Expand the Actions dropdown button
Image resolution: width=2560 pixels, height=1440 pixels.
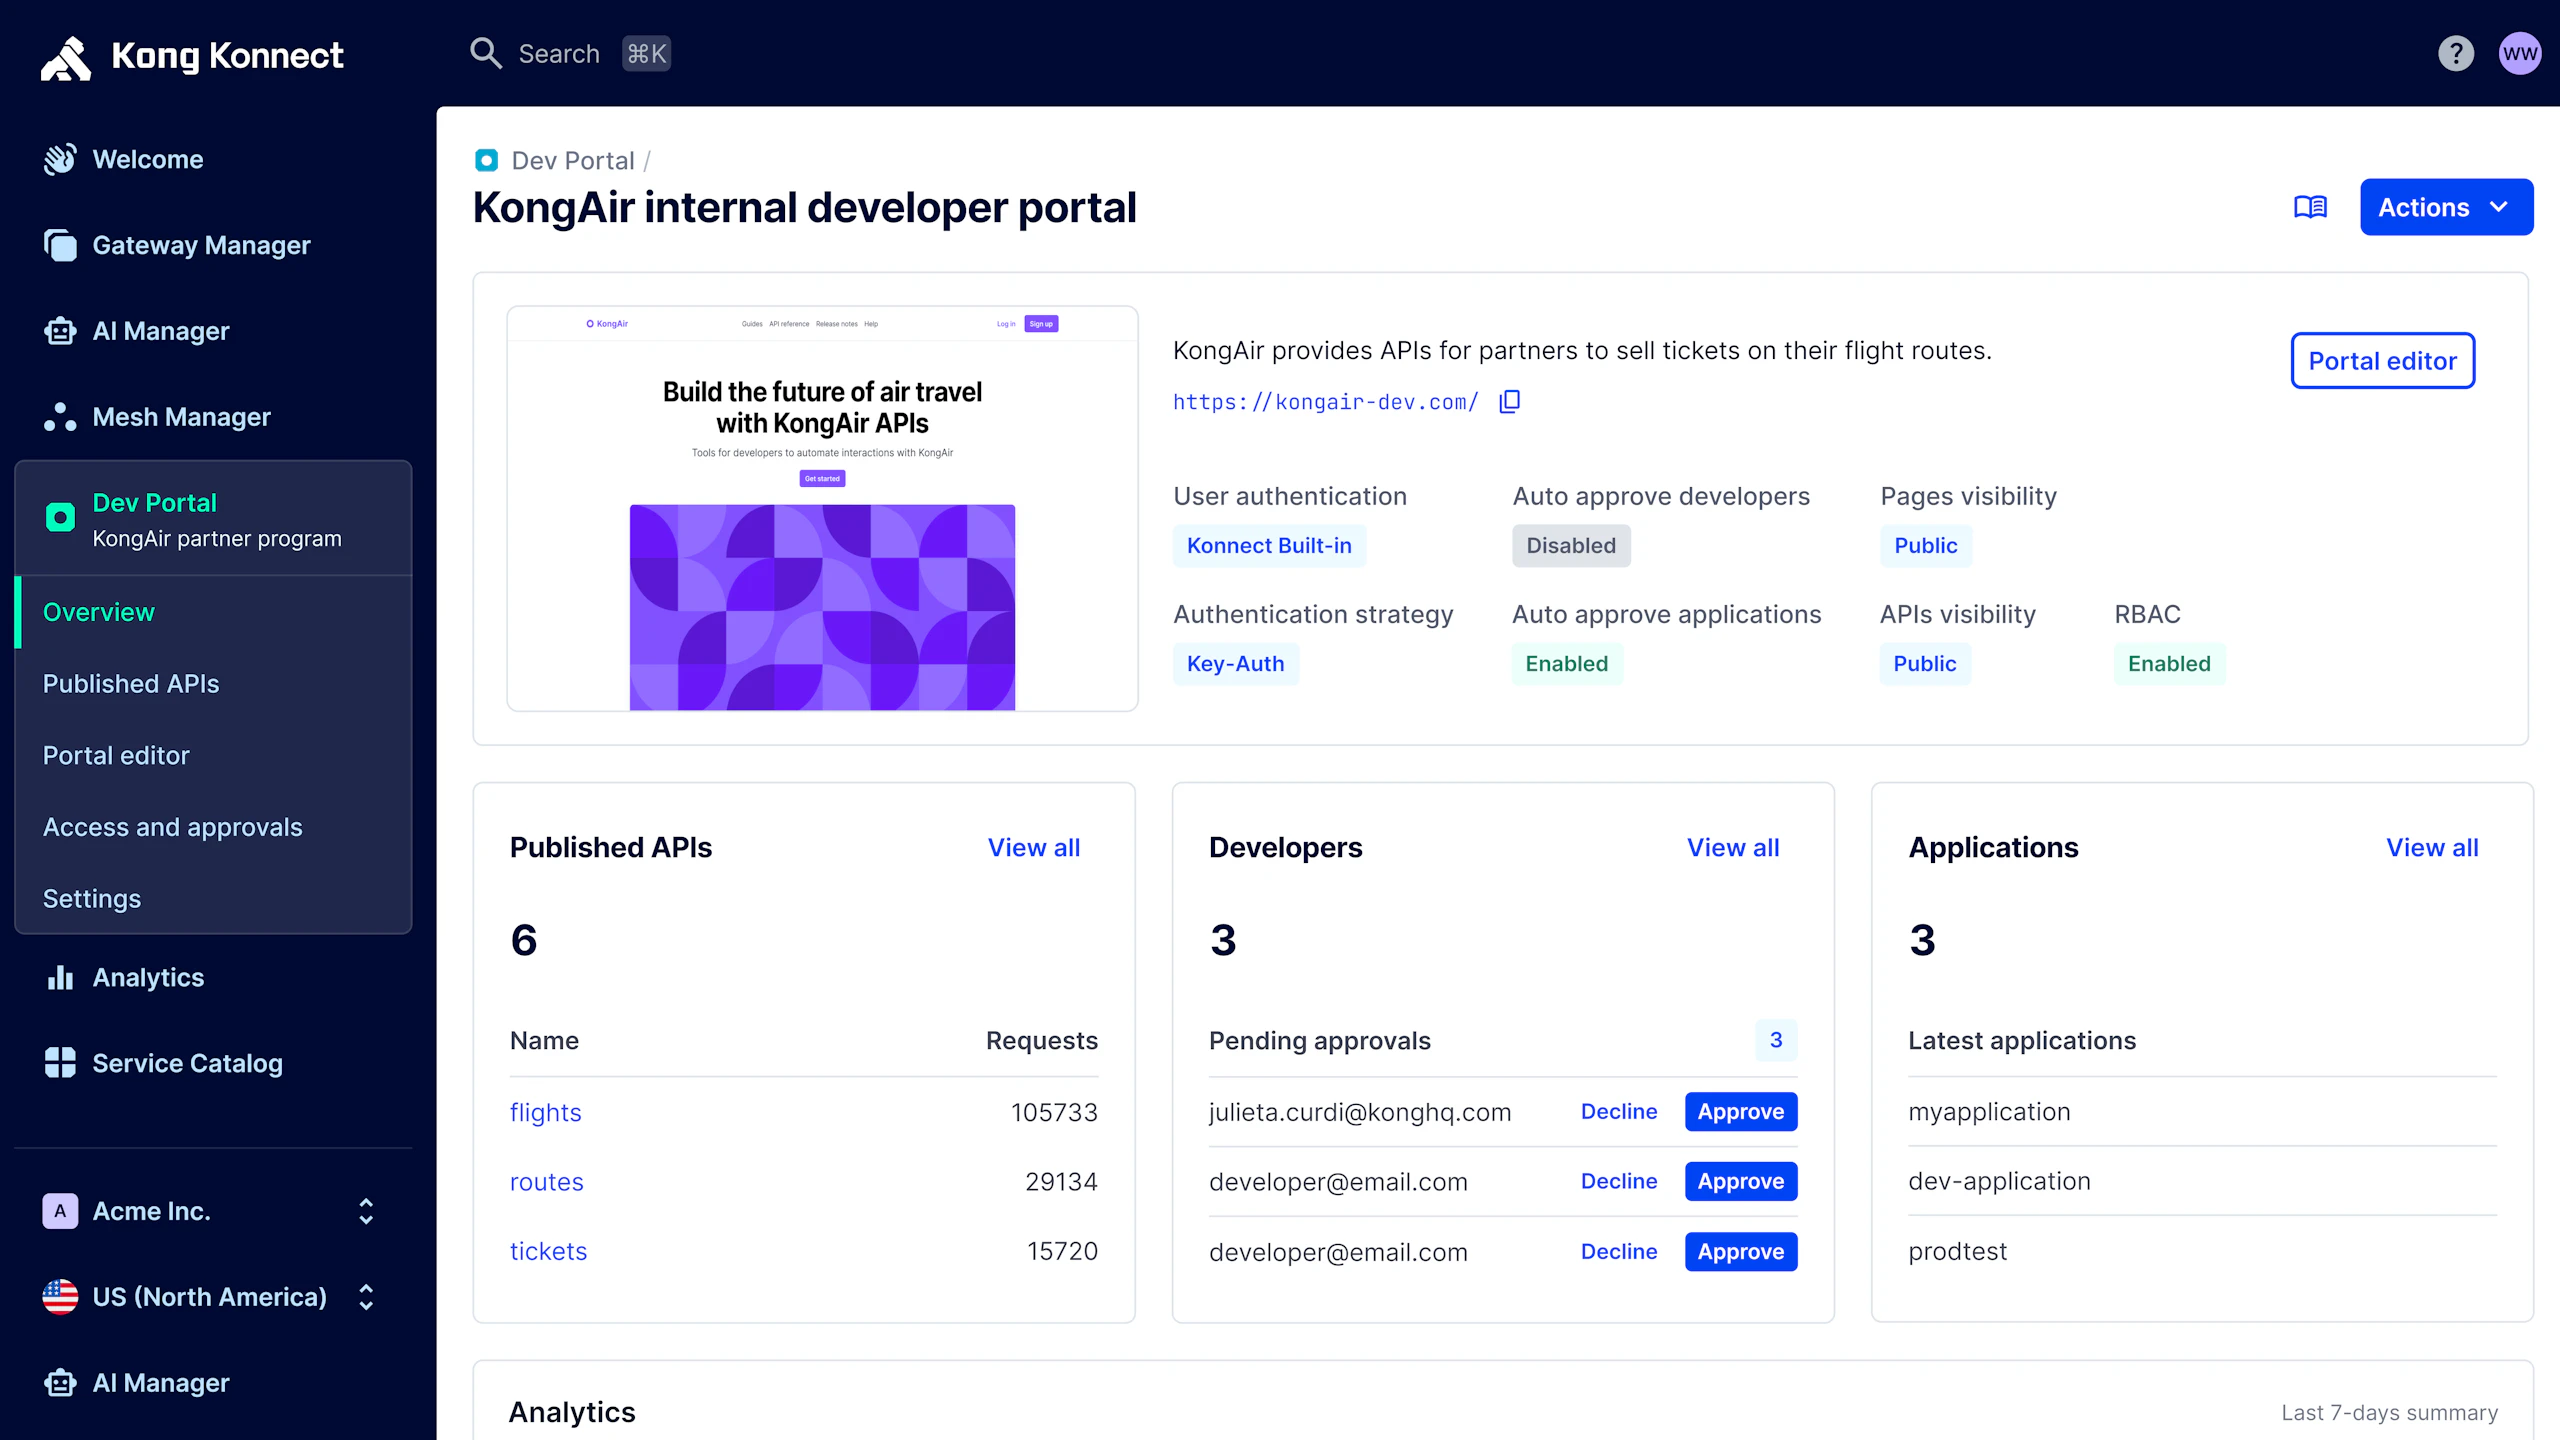point(2445,207)
